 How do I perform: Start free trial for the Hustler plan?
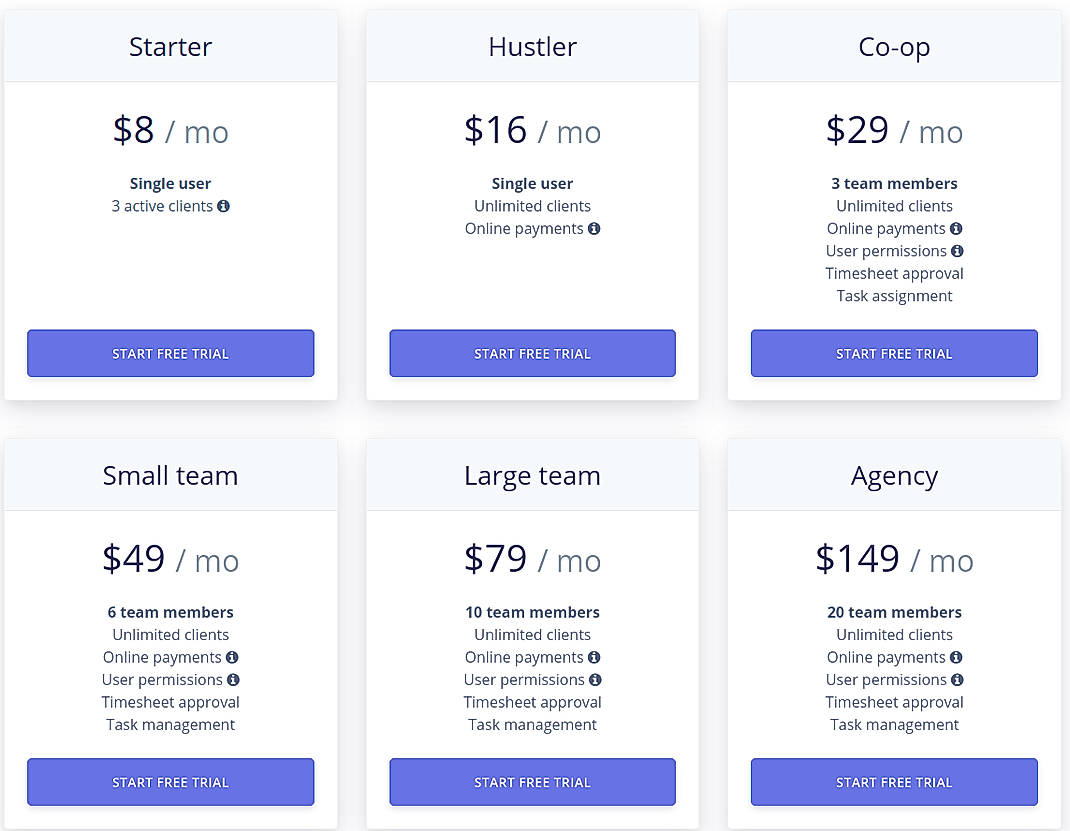coord(532,353)
